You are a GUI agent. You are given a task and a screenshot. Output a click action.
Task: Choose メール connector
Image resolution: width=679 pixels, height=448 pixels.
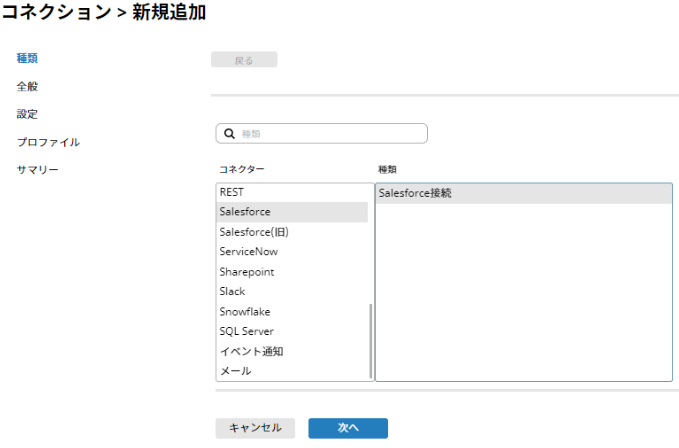[292, 371]
